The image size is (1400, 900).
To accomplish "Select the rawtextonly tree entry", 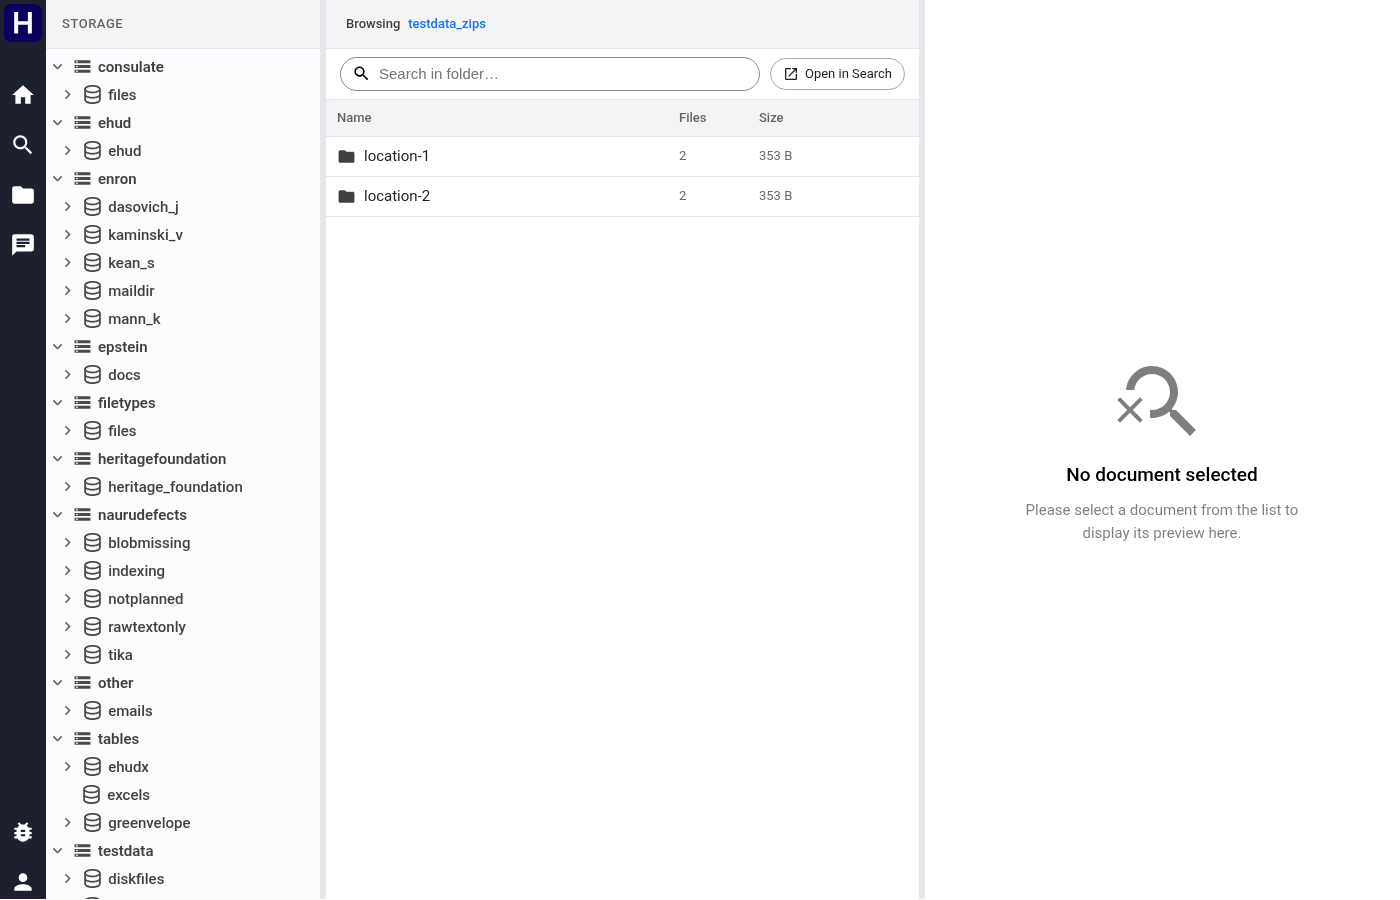I will coord(147,627).
